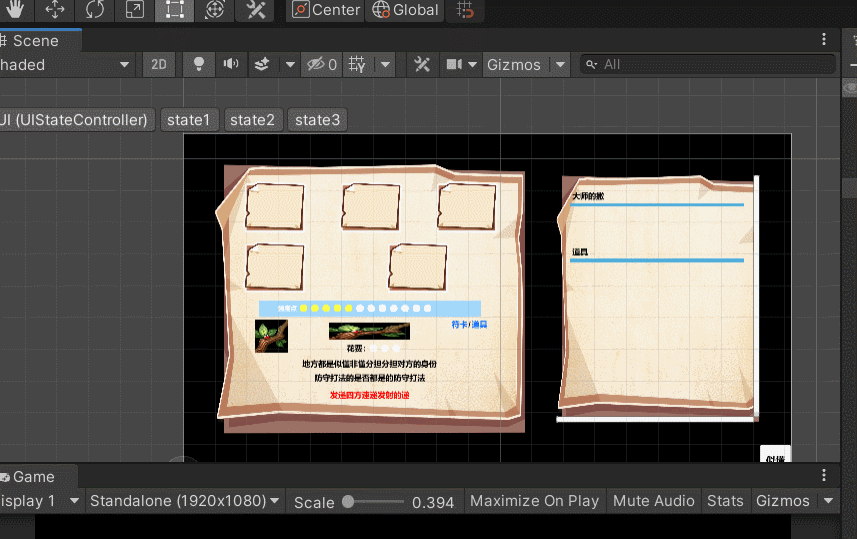Viewport: 857px width, 539px height.
Task: Select the leaf branch item icon
Action: coord(271,336)
